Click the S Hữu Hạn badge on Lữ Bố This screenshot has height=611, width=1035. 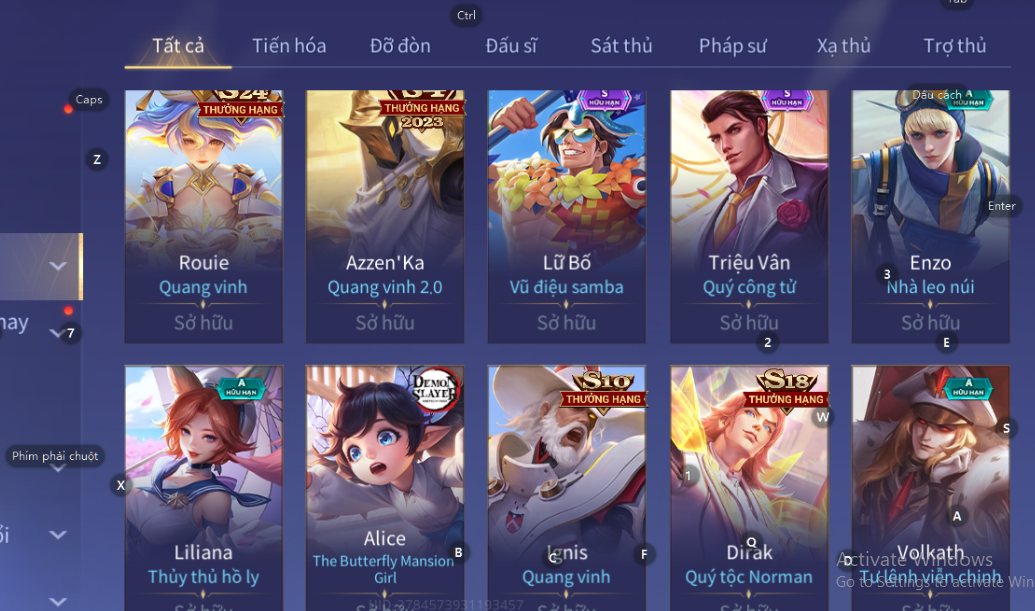point(604,100)
